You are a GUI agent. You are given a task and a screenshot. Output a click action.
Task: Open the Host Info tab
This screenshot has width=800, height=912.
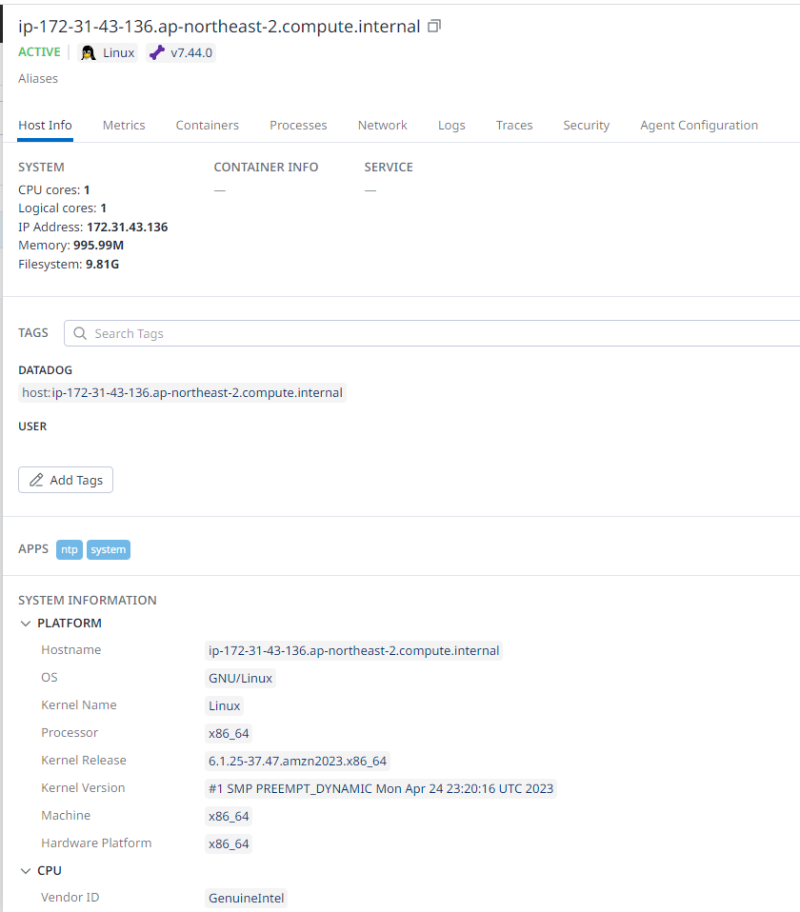point(45,125)
